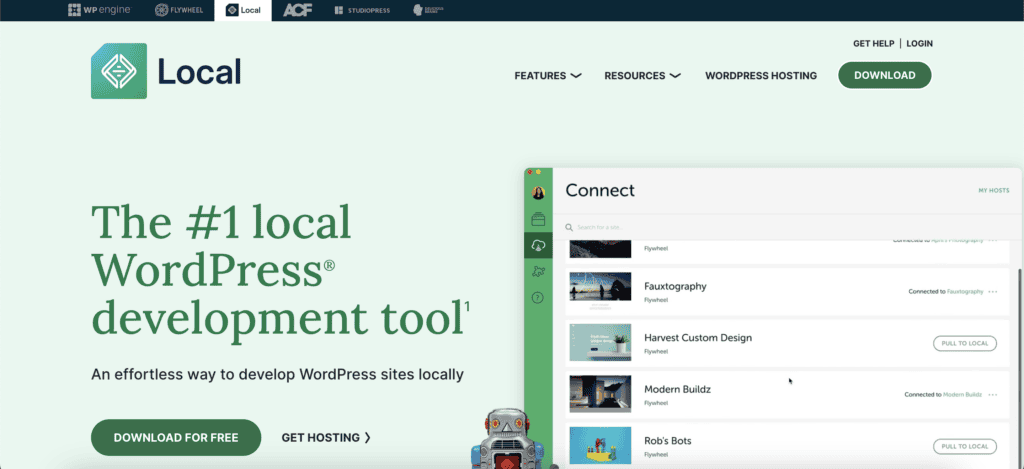Click the DOWNLOAD button in header
The width and height of the screenshot is (1024, 469).
click(x=884, y=75)
